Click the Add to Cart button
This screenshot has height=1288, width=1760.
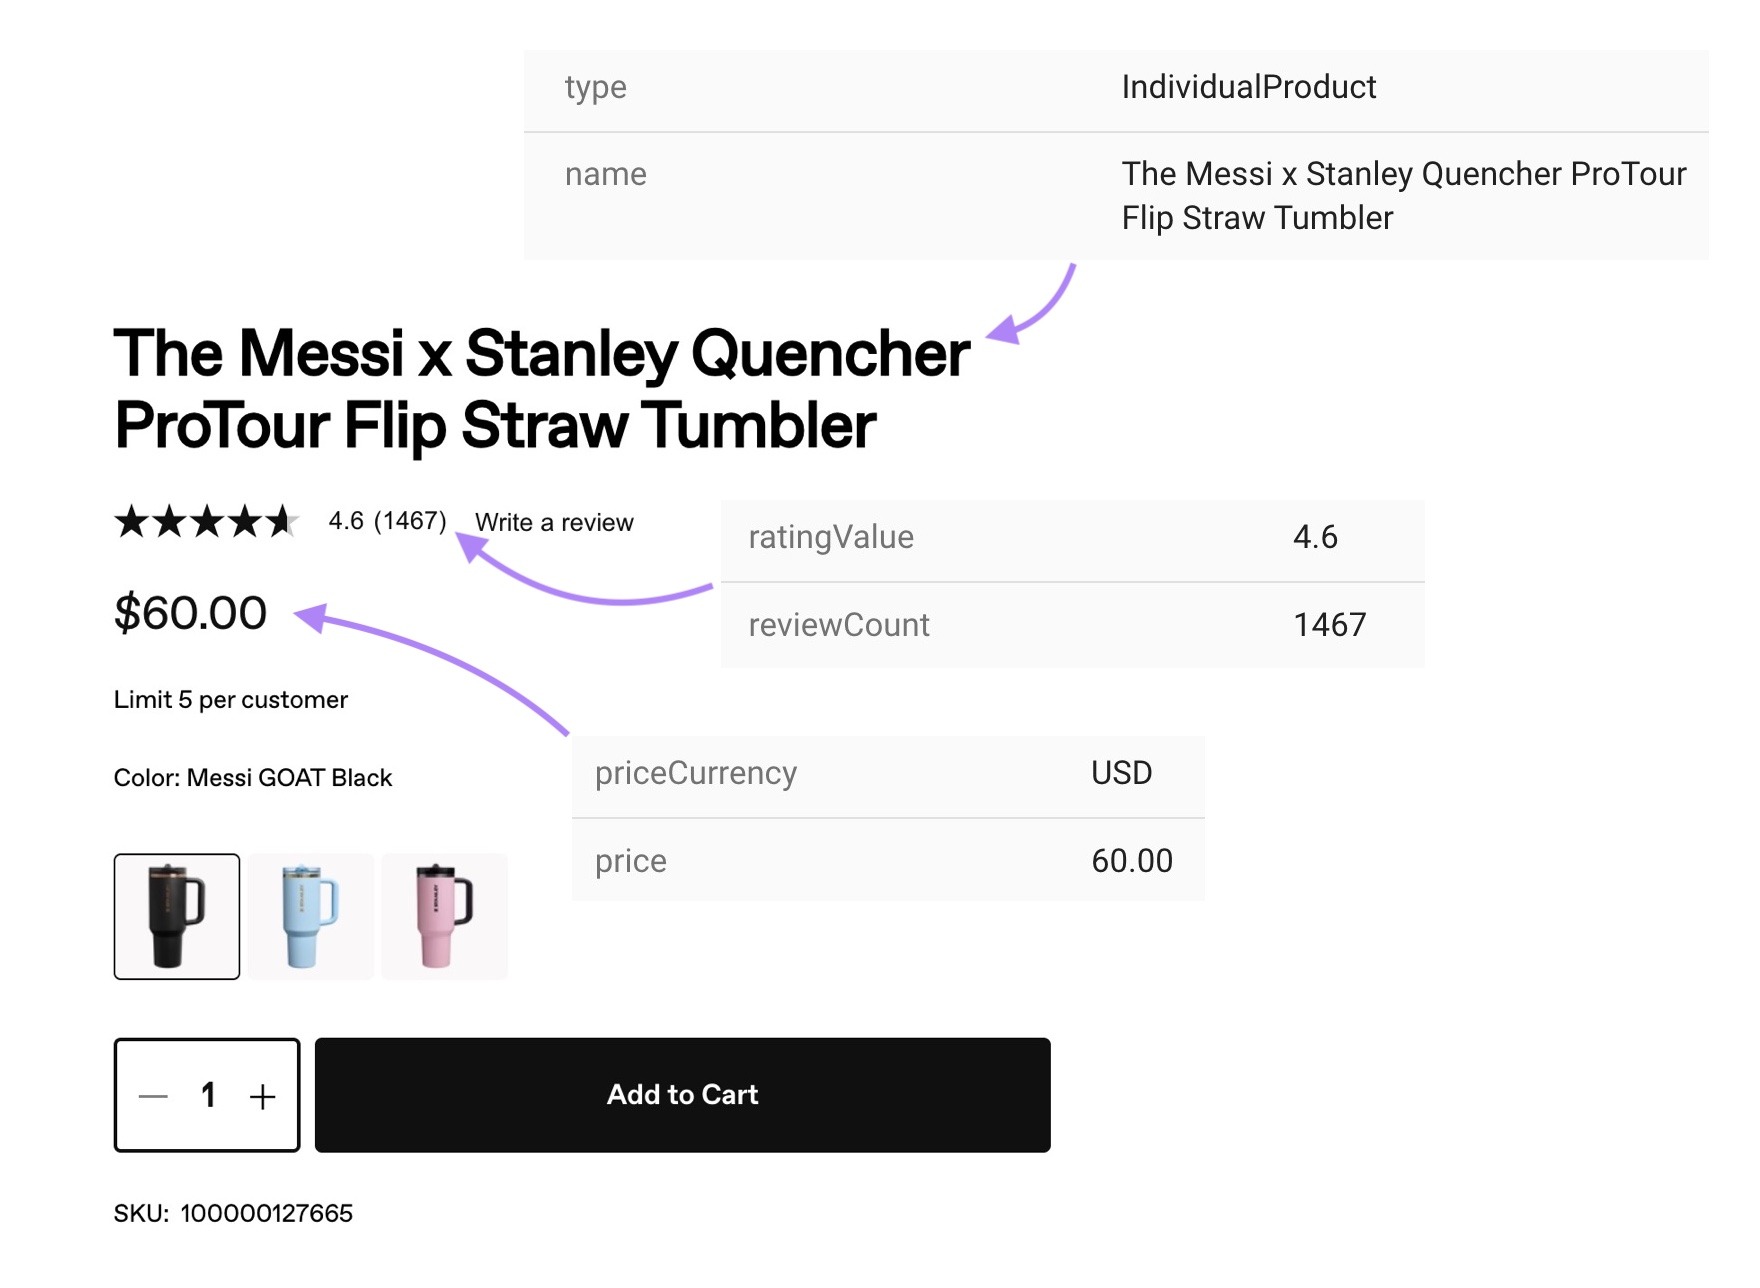682,1095
